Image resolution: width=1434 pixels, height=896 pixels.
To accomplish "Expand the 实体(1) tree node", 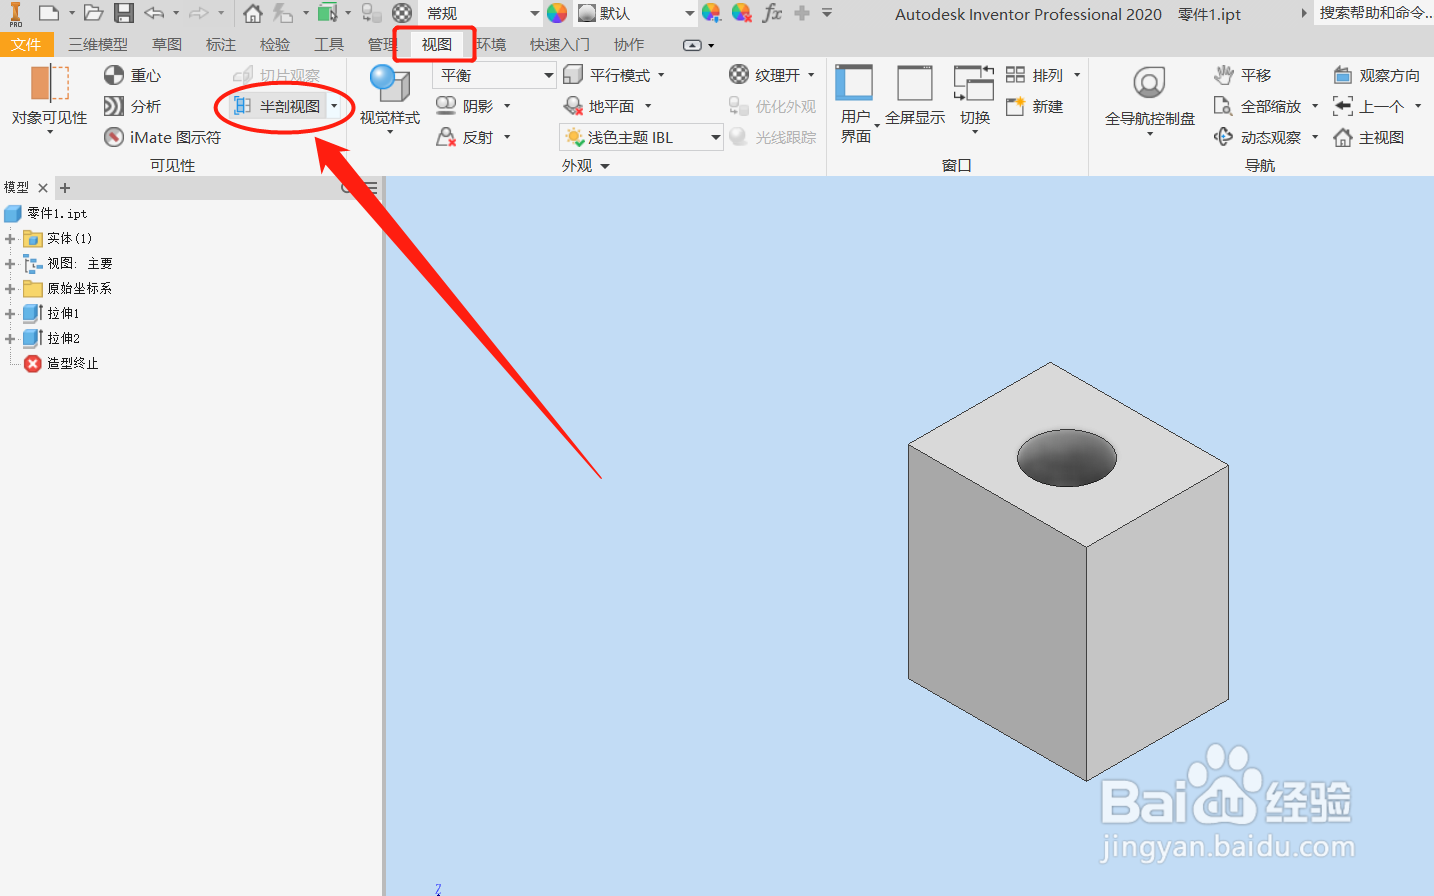I will [10, 239].
